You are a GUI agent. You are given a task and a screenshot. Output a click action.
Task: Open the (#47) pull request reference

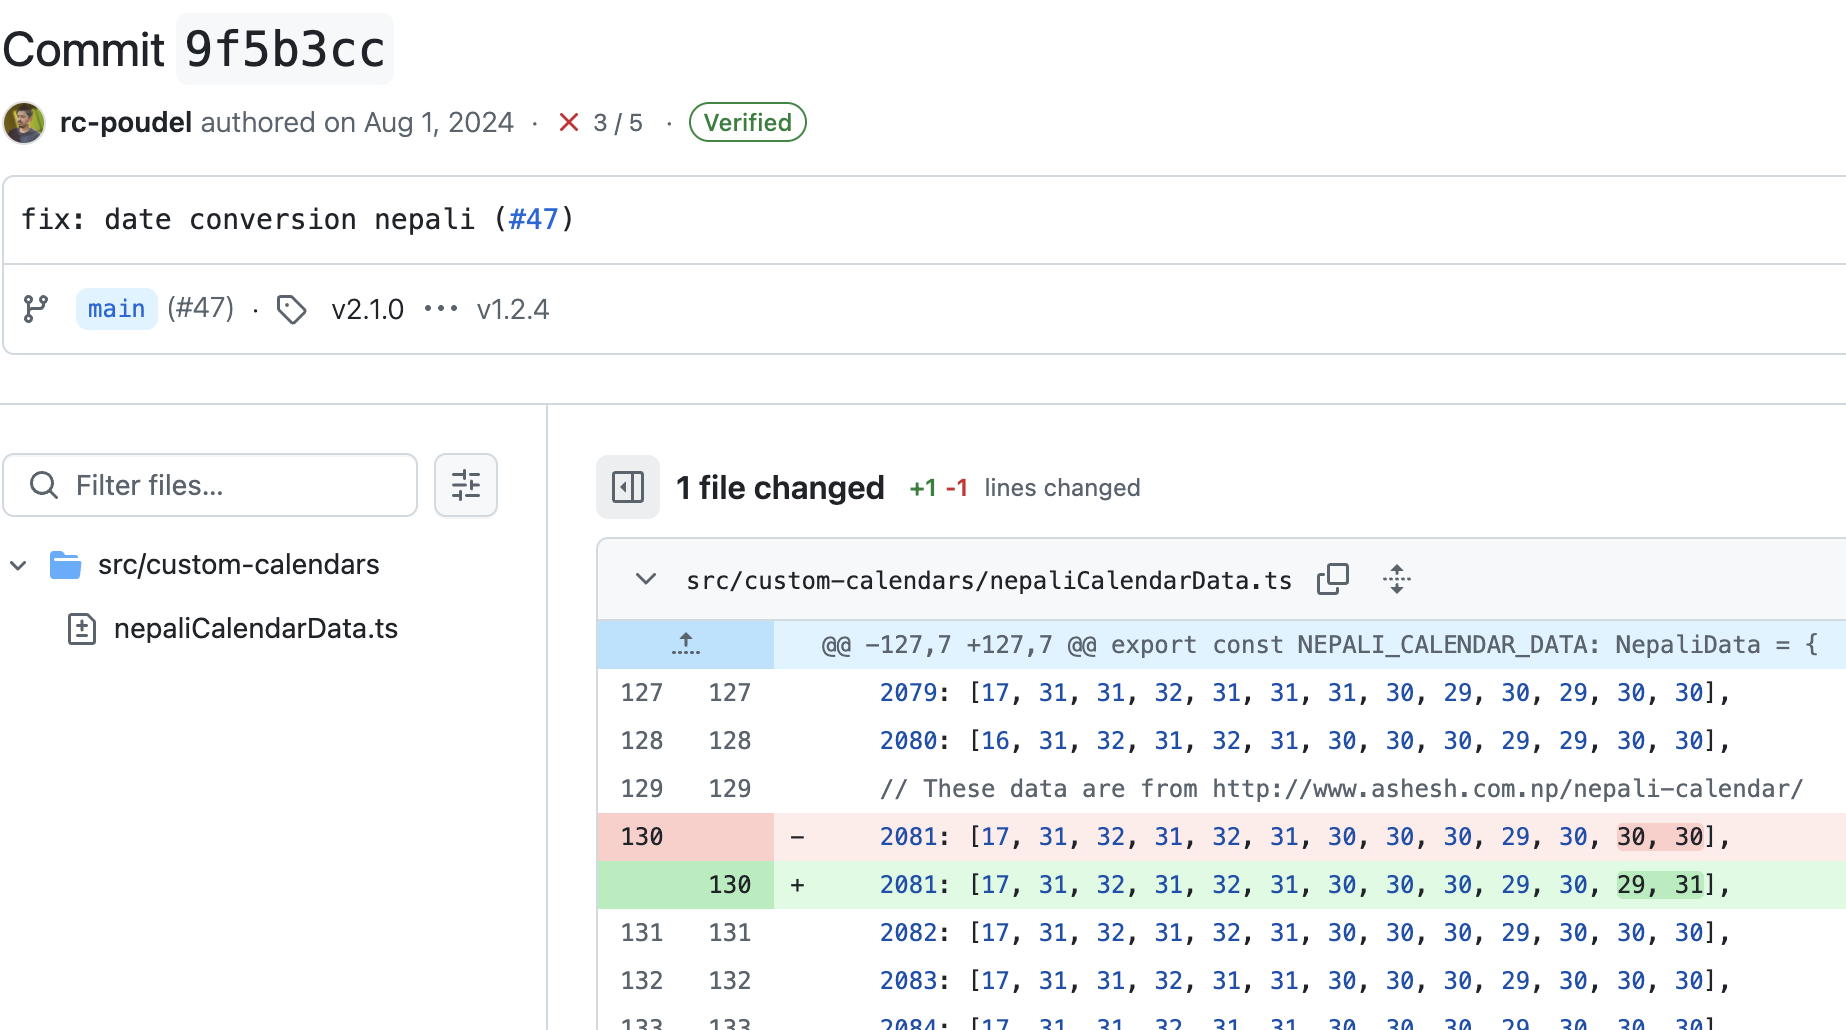[200, 308]
